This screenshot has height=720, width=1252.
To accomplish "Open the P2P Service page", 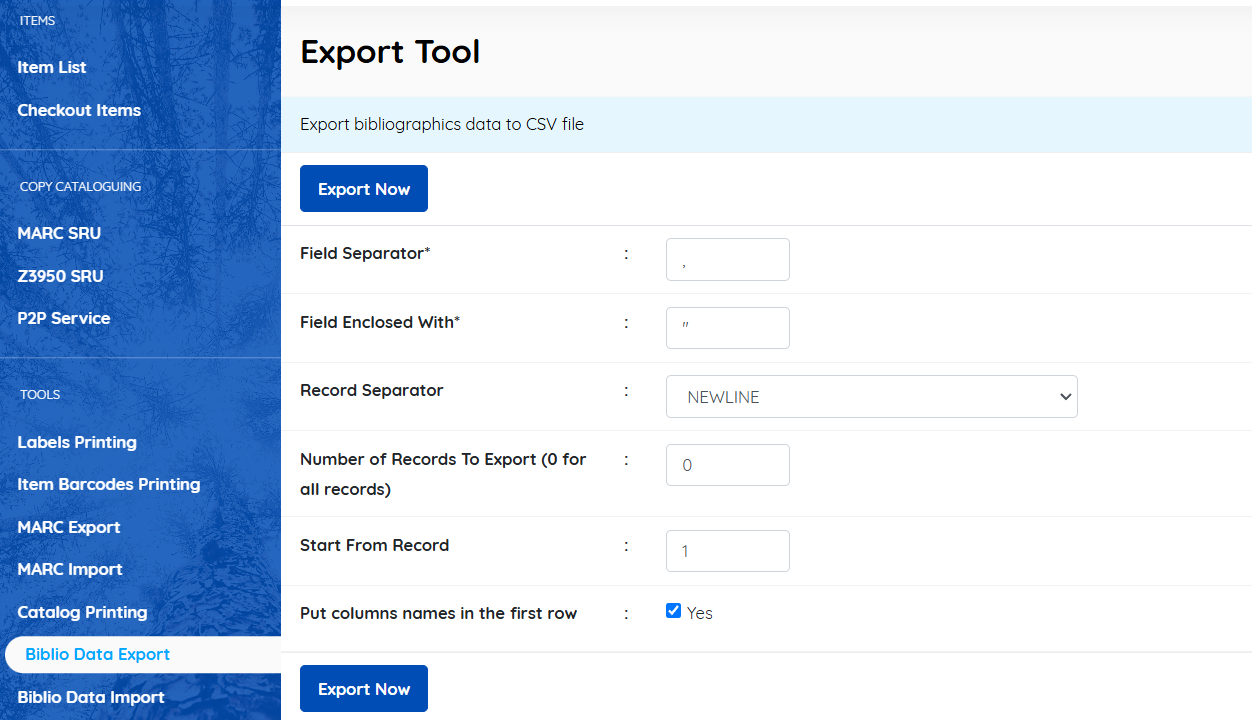I will [x=64, y=318].
